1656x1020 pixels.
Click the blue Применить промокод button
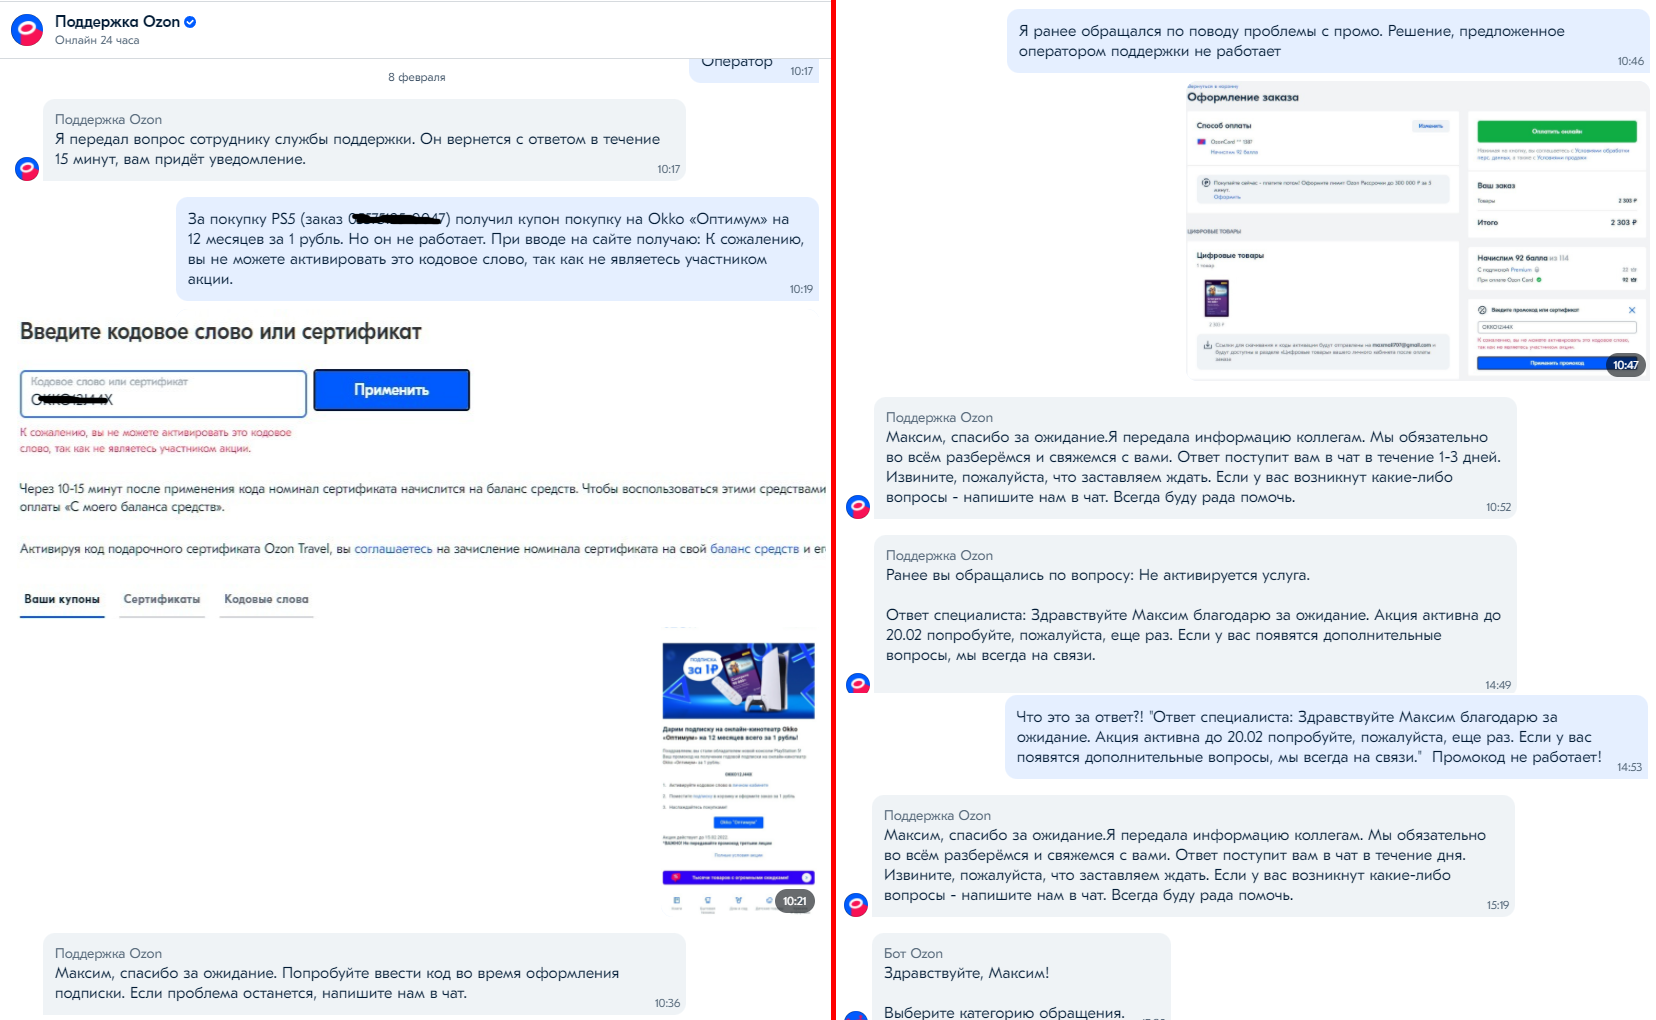click(x=1556, y=363)
